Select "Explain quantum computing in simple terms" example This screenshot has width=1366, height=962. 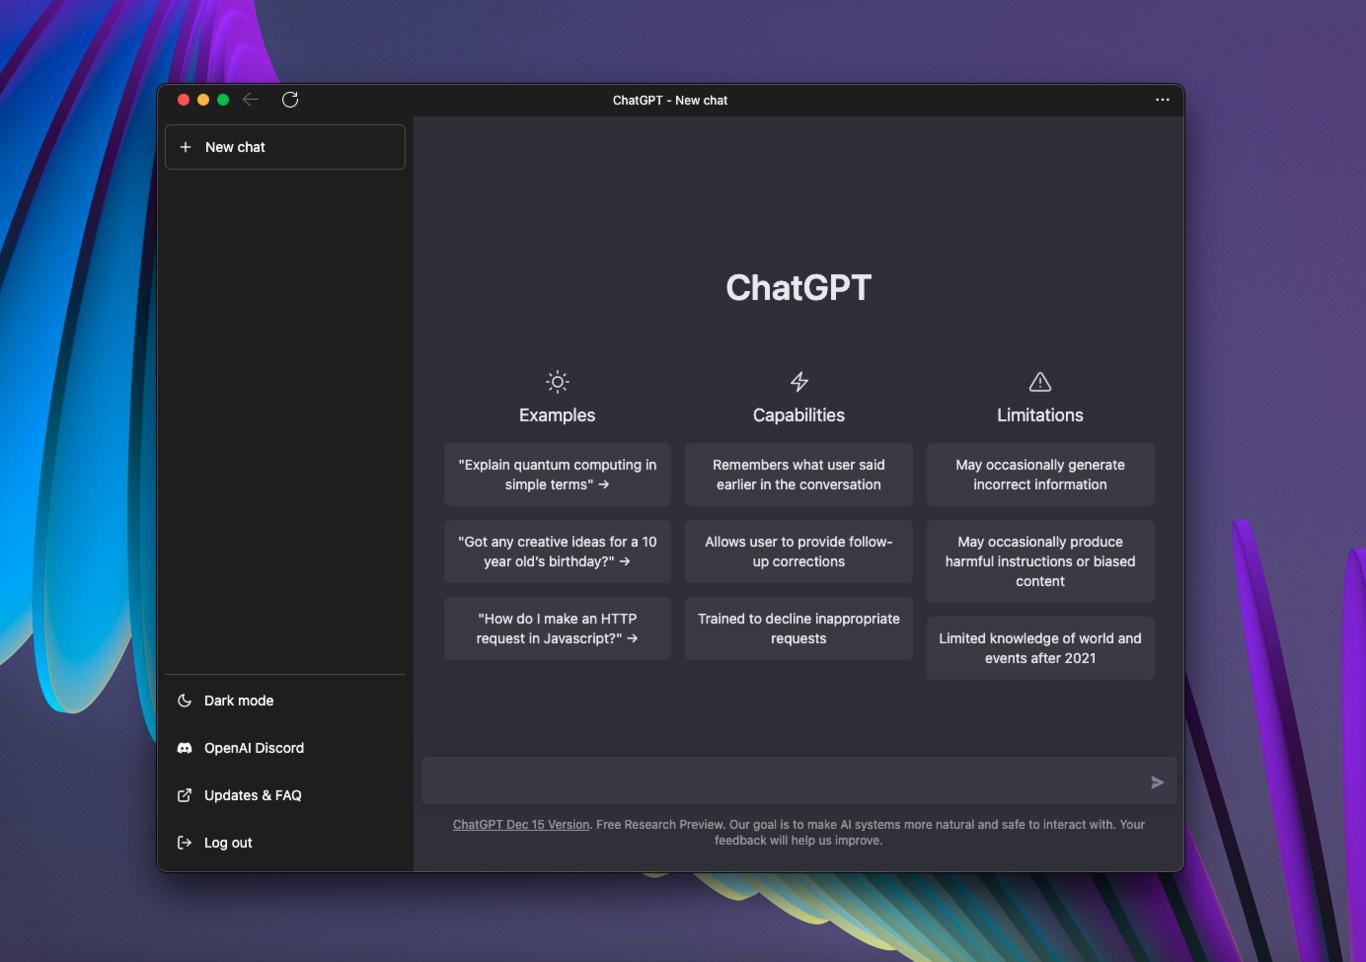[x=557, y=475]
